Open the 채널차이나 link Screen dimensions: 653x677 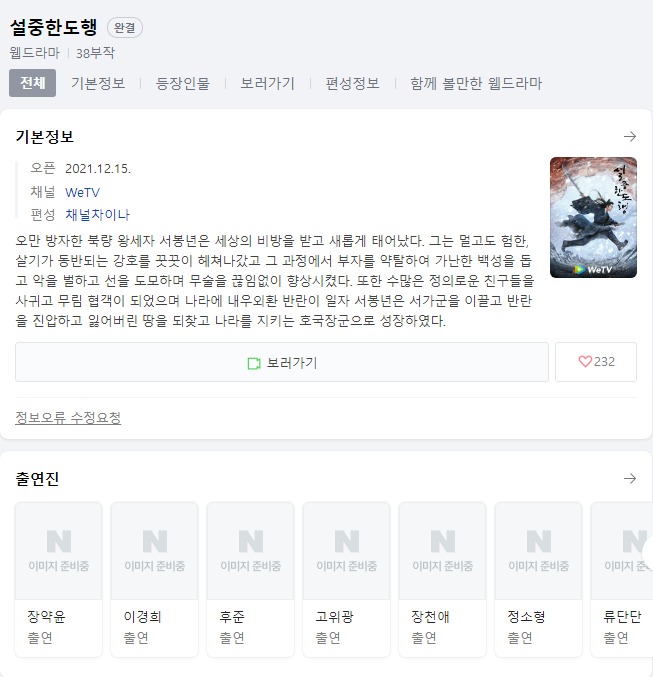click(x=98, y=215)
